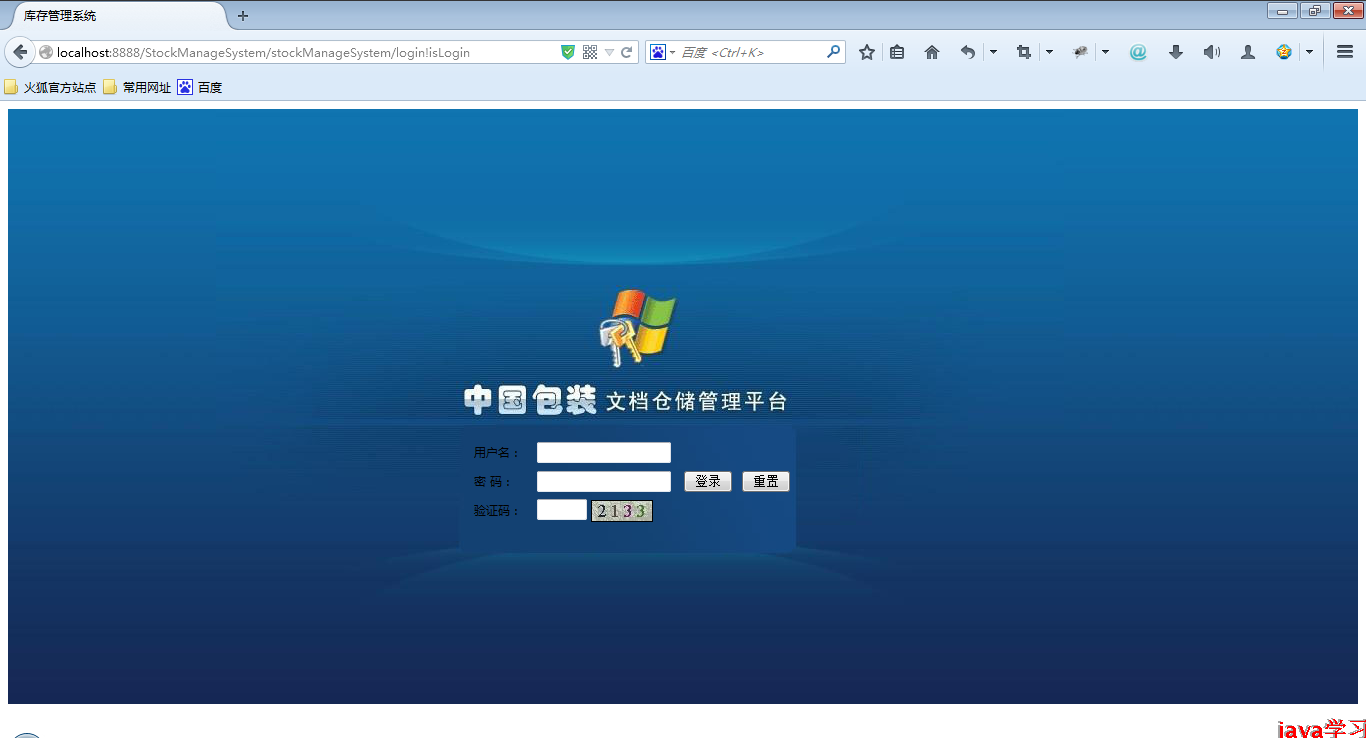Viewport: 1366px width, 738px height.
Task: Click the Windows keys logo image
Action: click(x=638, y=328)
